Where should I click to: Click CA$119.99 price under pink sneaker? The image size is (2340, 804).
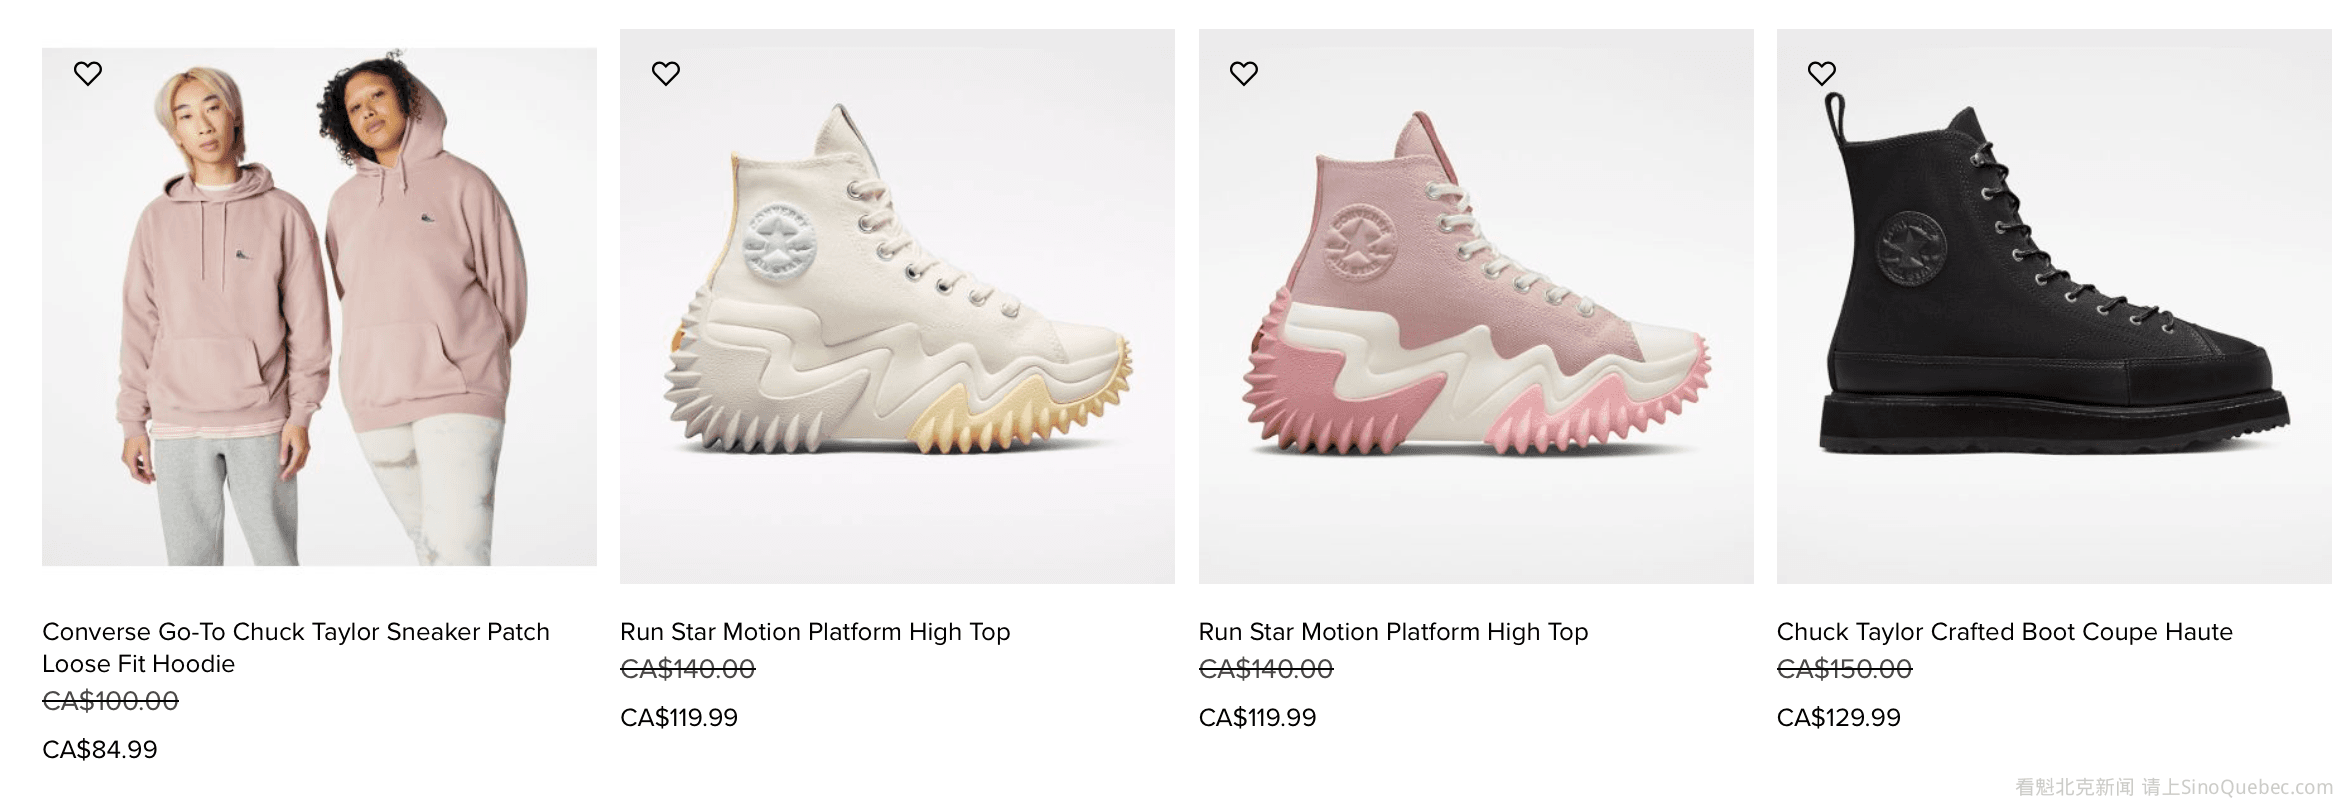pos(1257,717)
